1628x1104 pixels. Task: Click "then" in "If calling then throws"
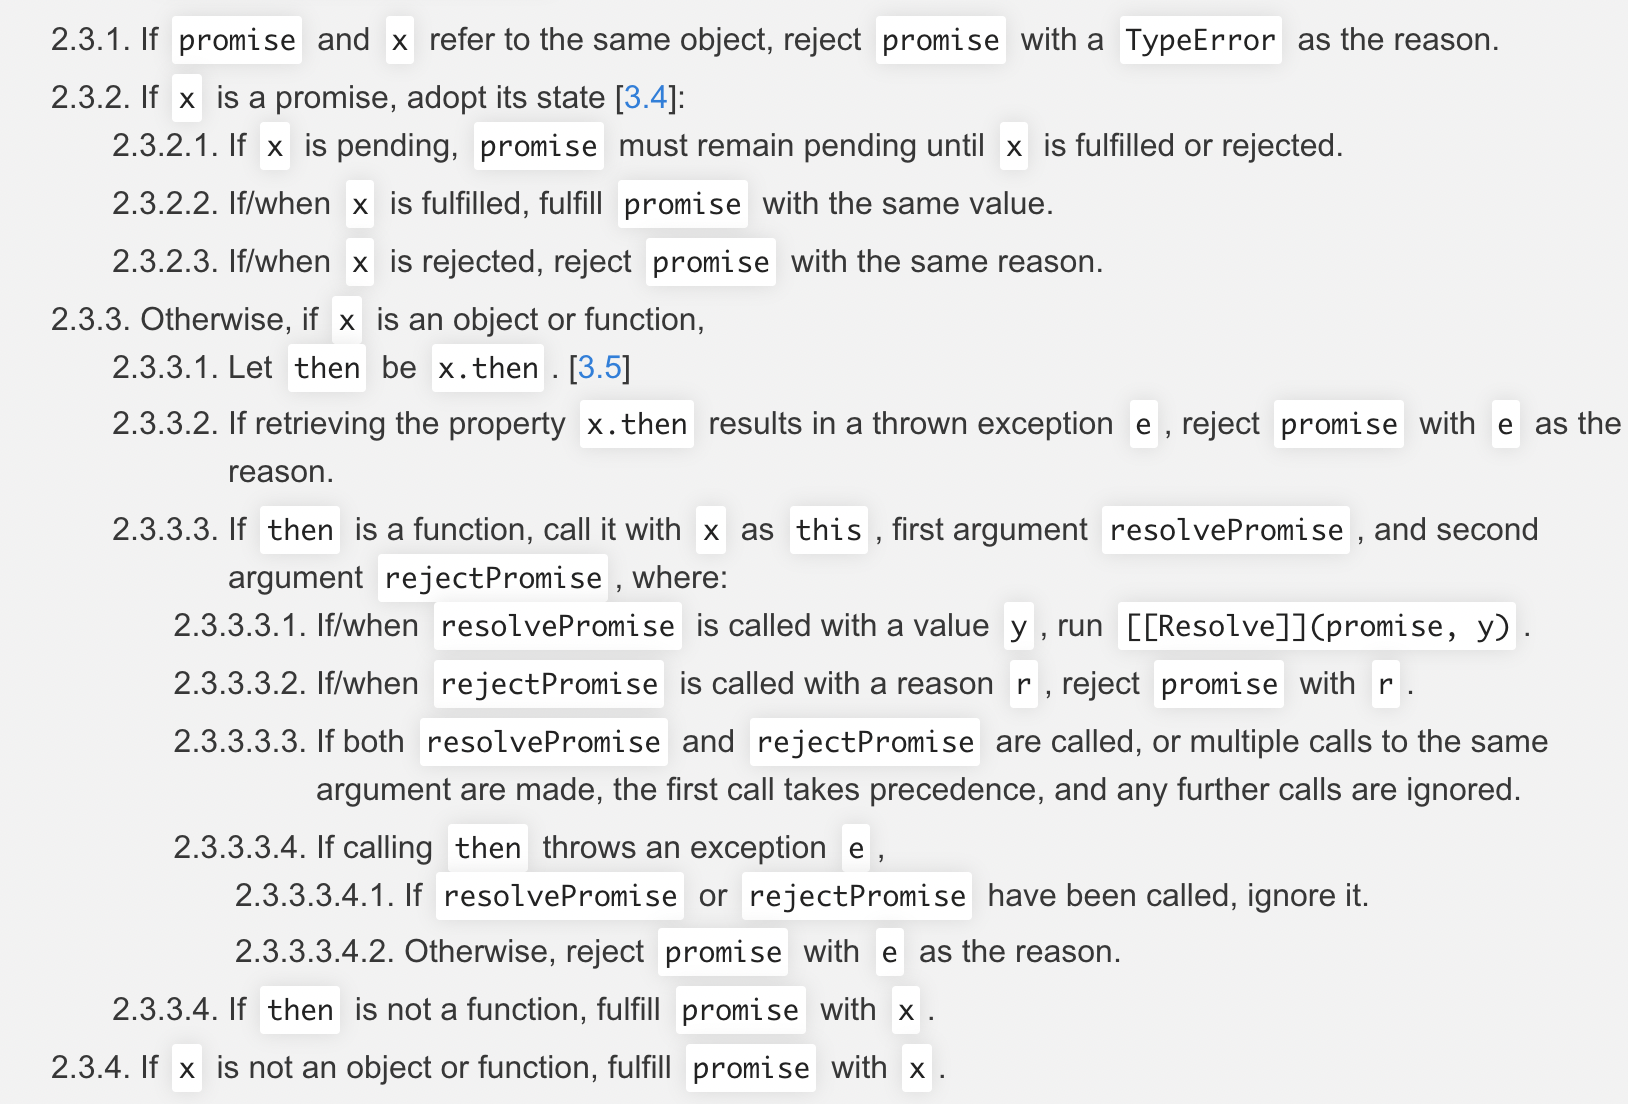[487, 848]
